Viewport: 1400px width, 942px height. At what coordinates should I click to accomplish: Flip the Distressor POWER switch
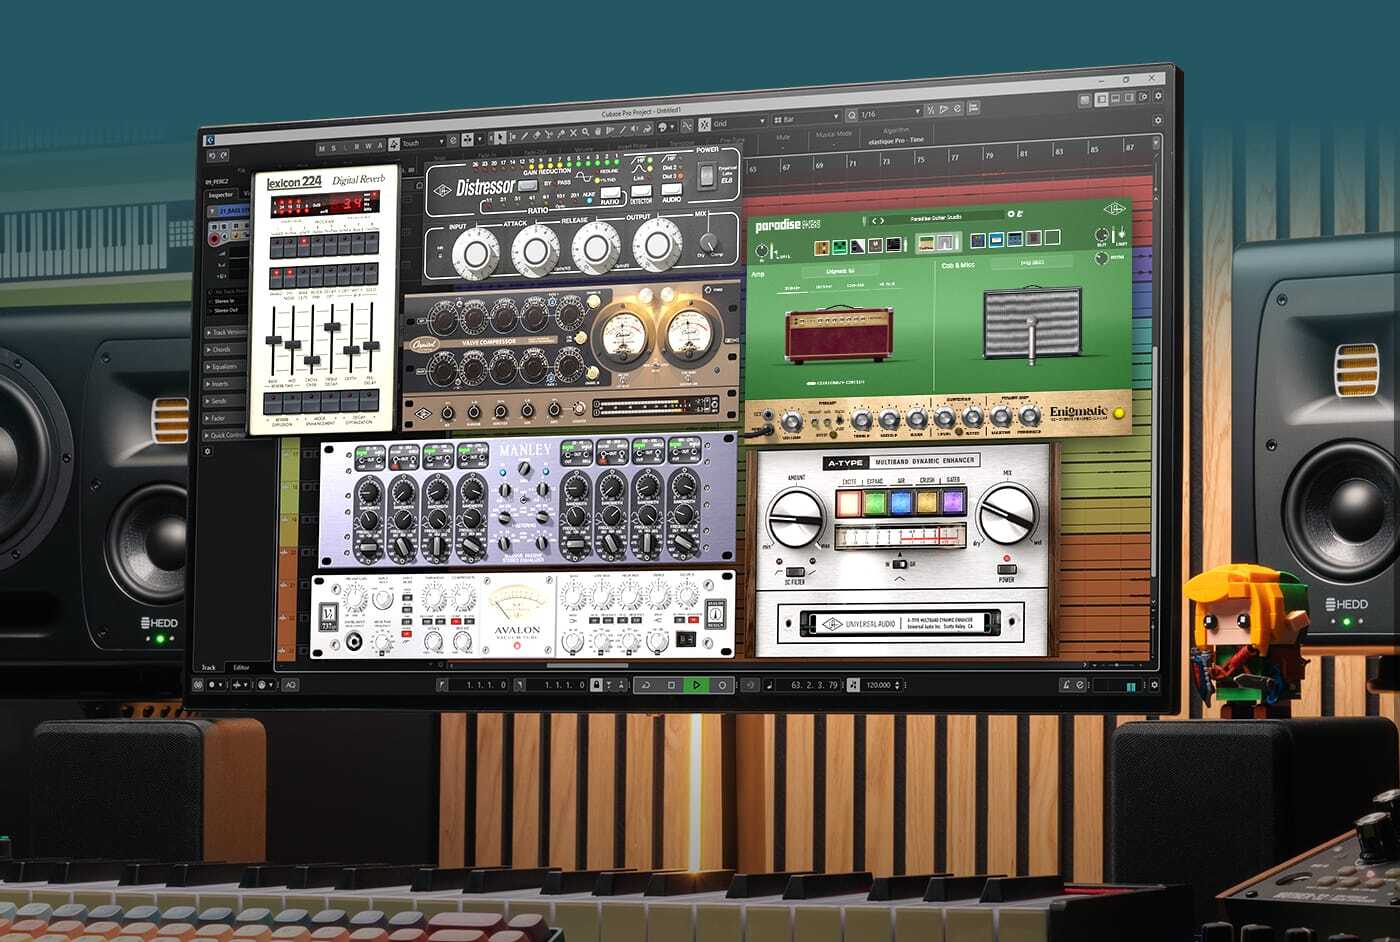(706, 176)
